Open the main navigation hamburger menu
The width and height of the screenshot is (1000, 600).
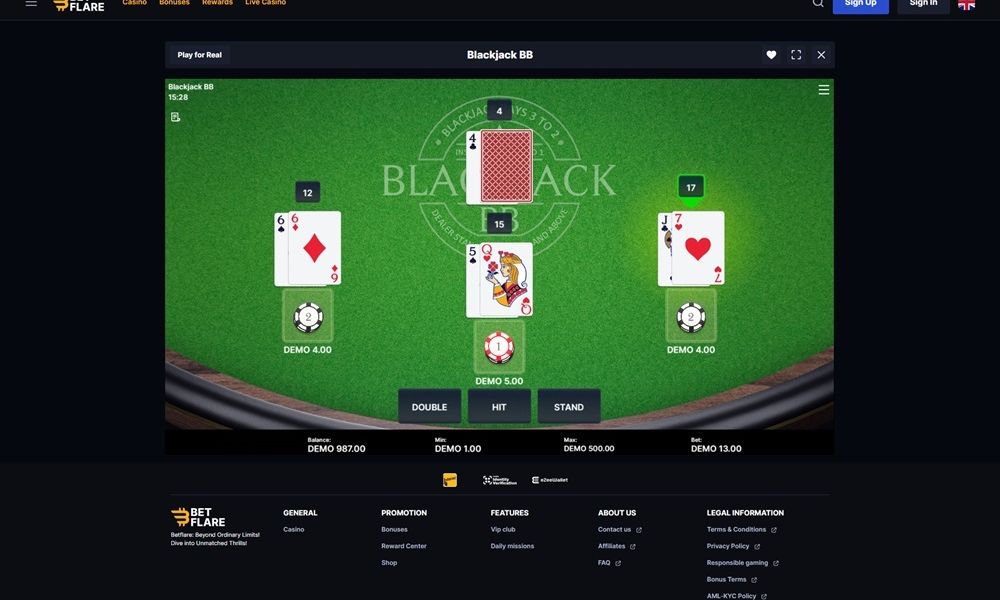pyautogui.click(x=31, y=3)
